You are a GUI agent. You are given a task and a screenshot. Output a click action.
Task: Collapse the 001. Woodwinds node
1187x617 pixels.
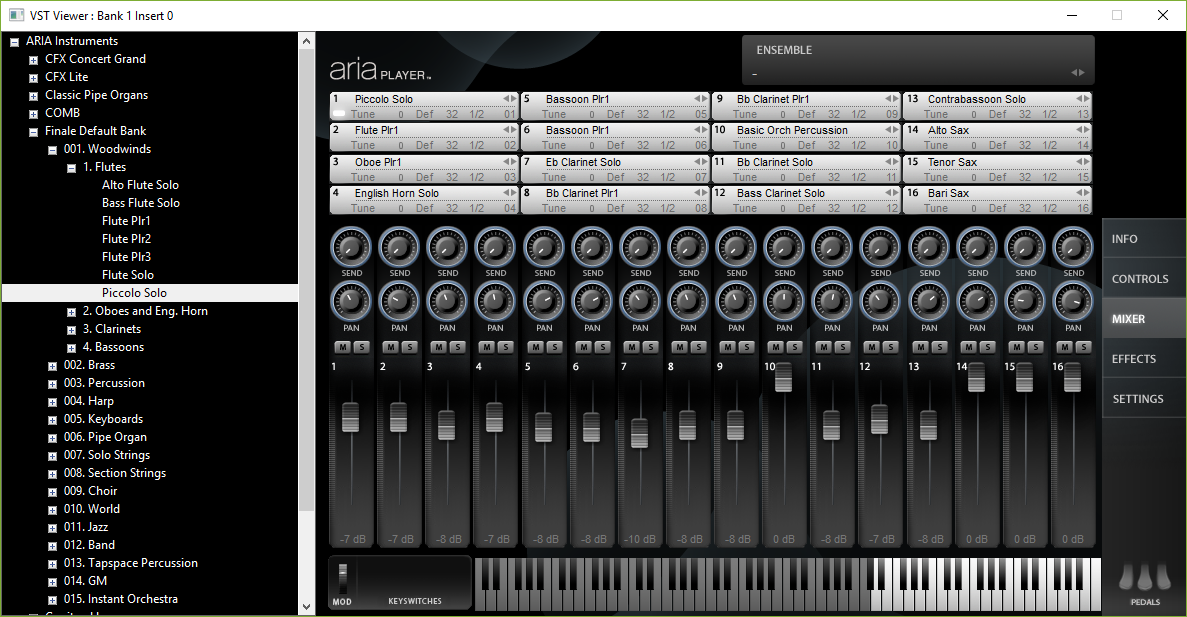[52, 151]
